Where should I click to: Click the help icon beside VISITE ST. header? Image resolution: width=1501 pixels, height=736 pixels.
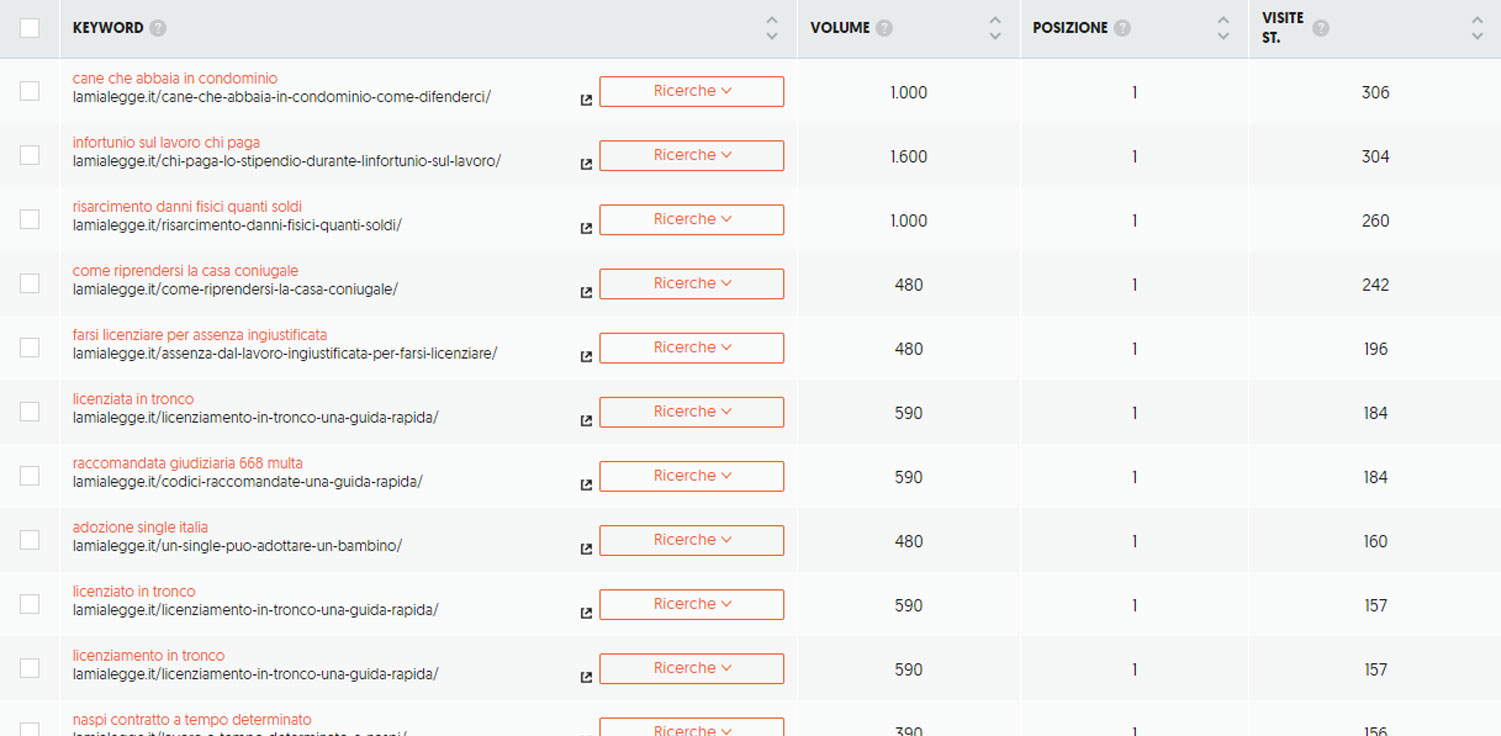pos(1321,28)
